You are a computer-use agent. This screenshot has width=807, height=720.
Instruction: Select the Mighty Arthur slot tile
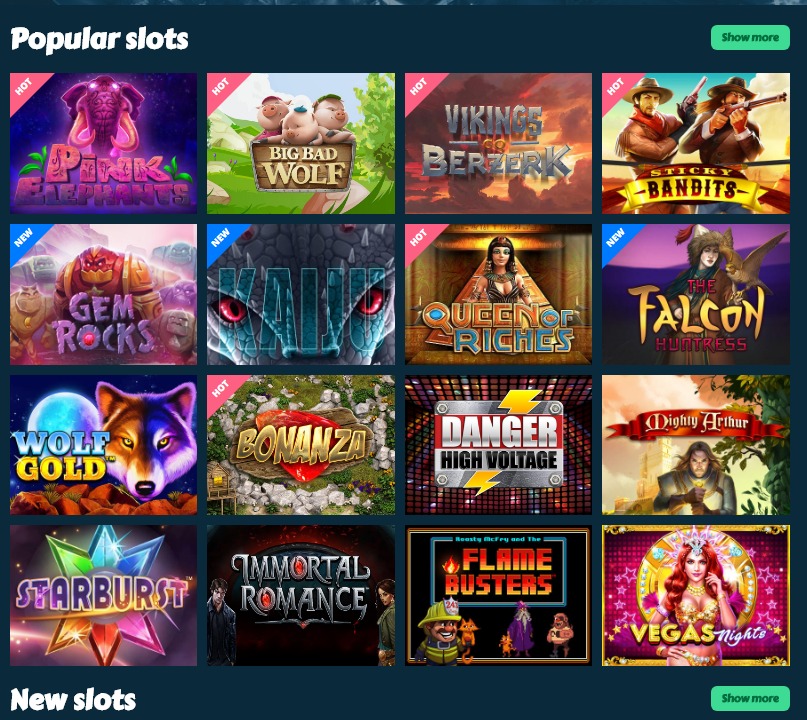point(696,445)
